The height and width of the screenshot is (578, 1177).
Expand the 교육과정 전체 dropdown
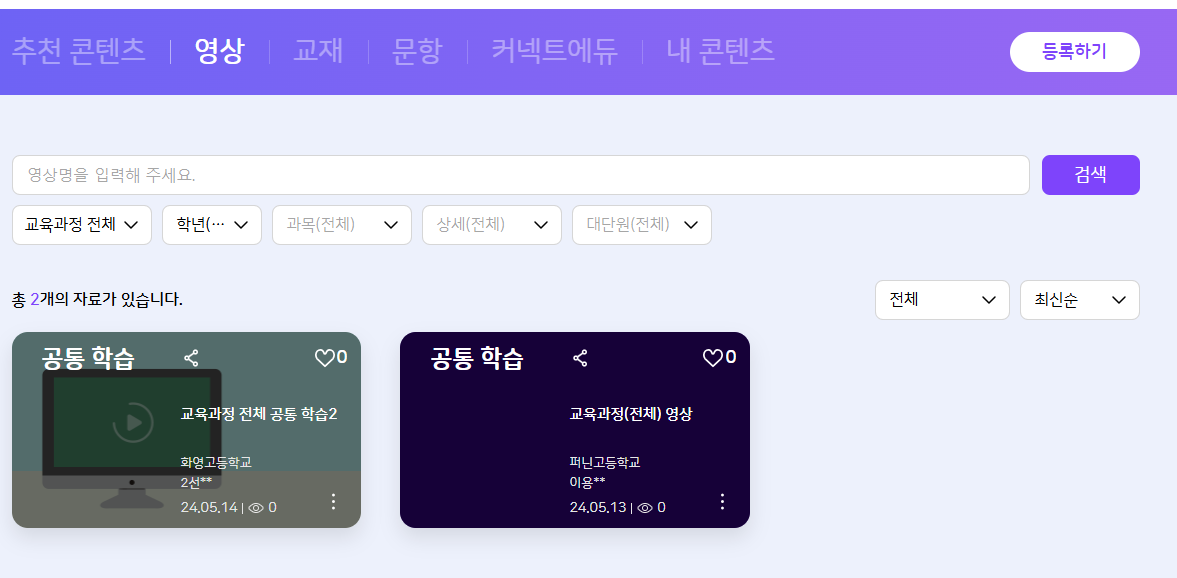point(82,225)
